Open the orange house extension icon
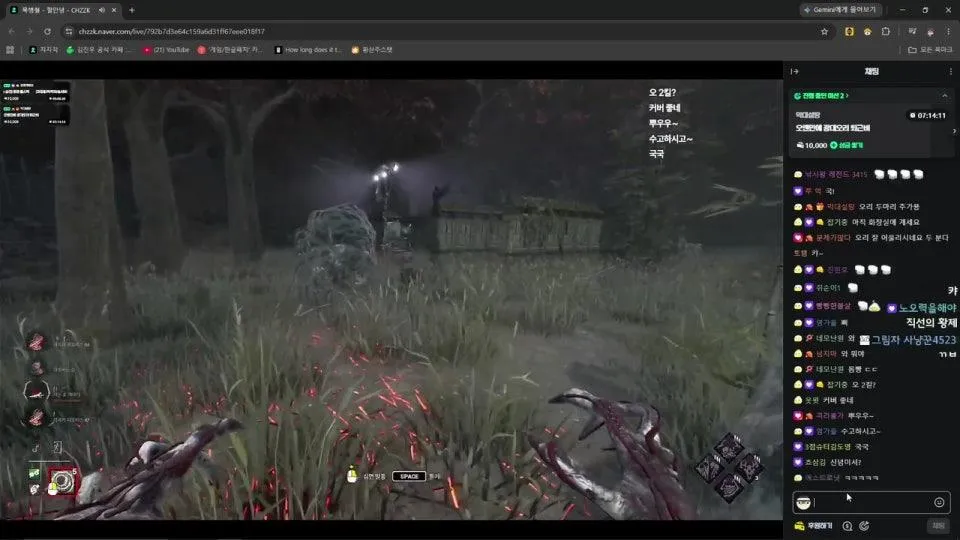 868,31
